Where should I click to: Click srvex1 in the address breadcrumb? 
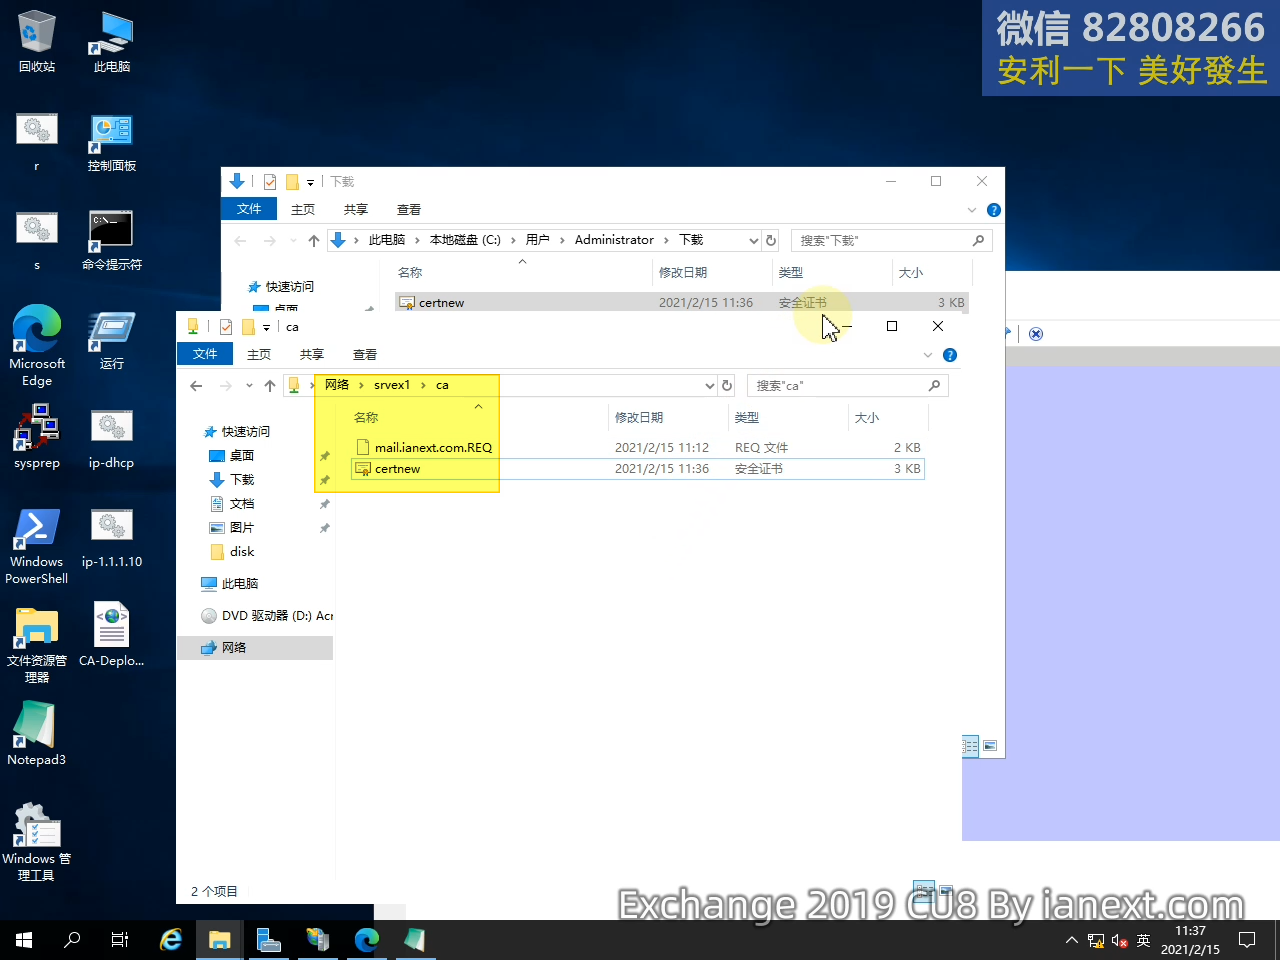392,385
